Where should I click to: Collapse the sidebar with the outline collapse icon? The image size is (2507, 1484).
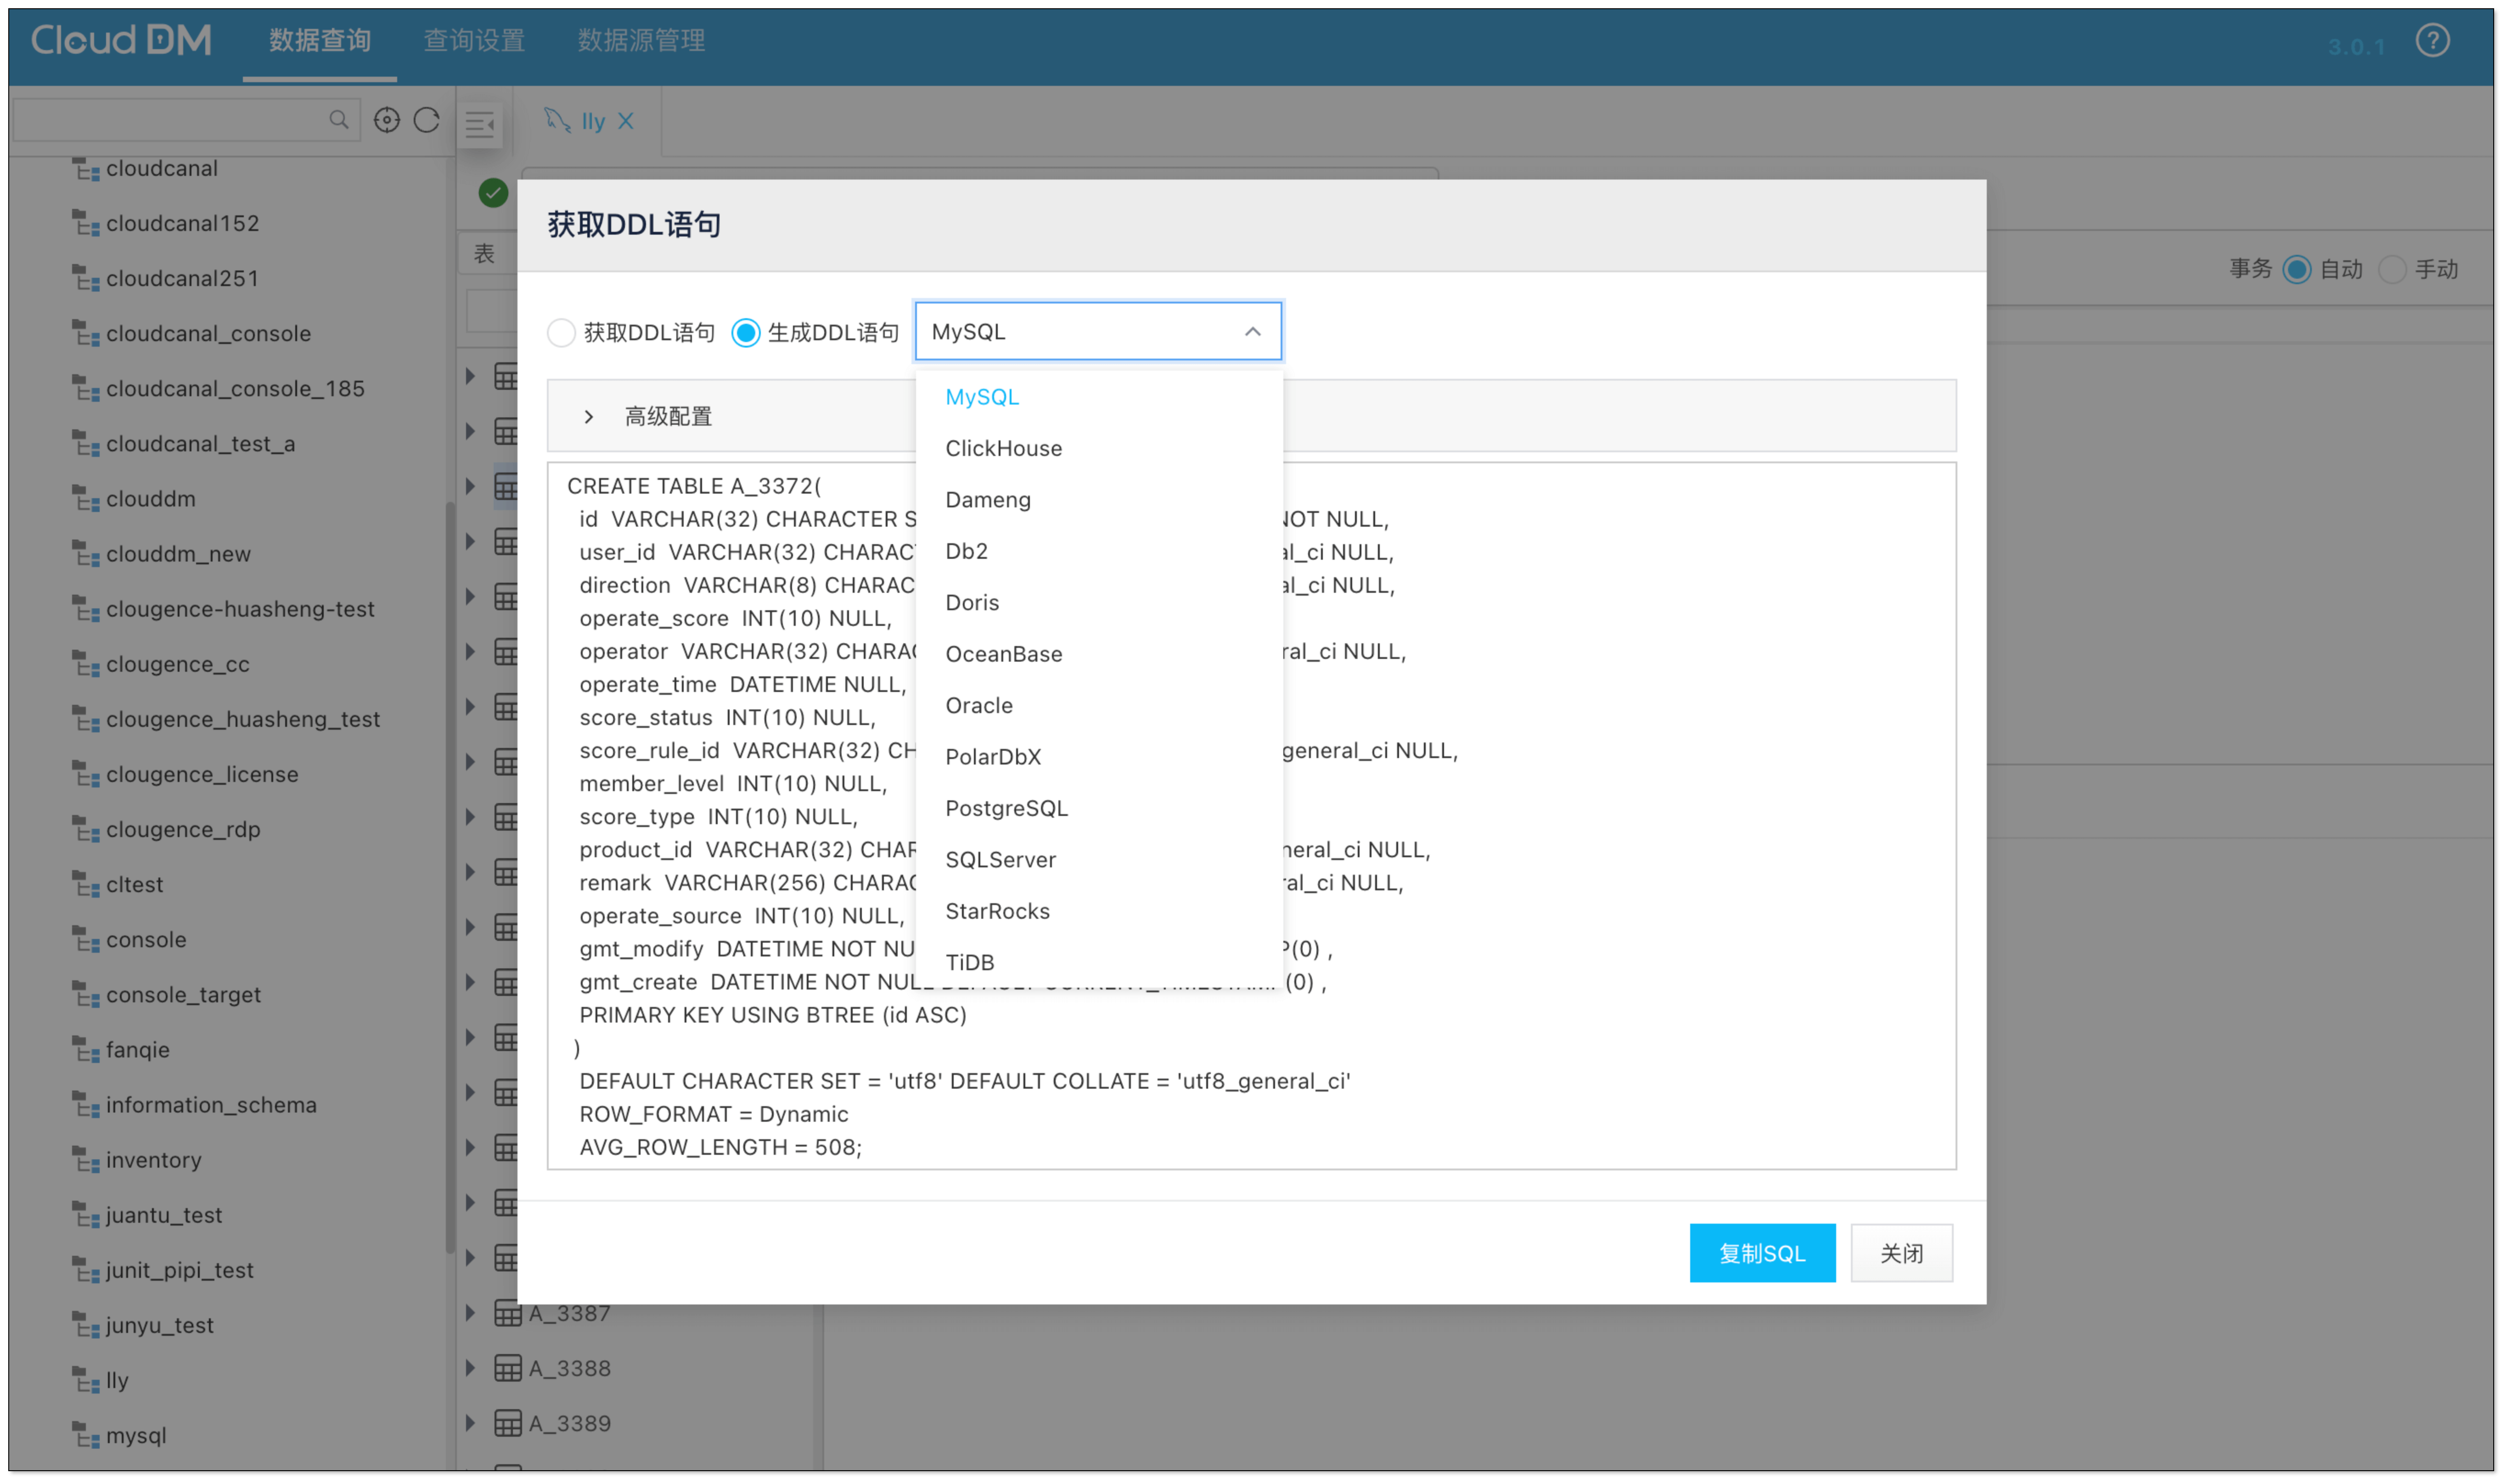tap(480, 123)
